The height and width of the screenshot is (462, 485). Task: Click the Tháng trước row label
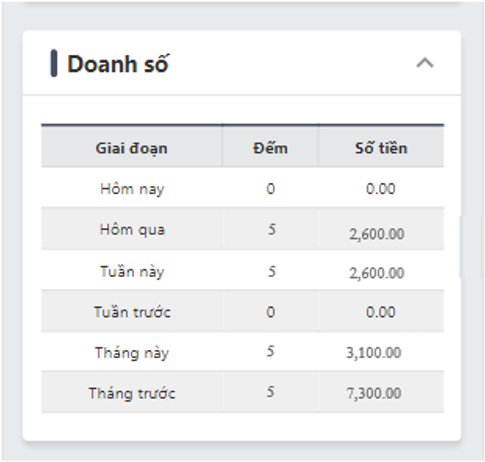click(132, 393)
